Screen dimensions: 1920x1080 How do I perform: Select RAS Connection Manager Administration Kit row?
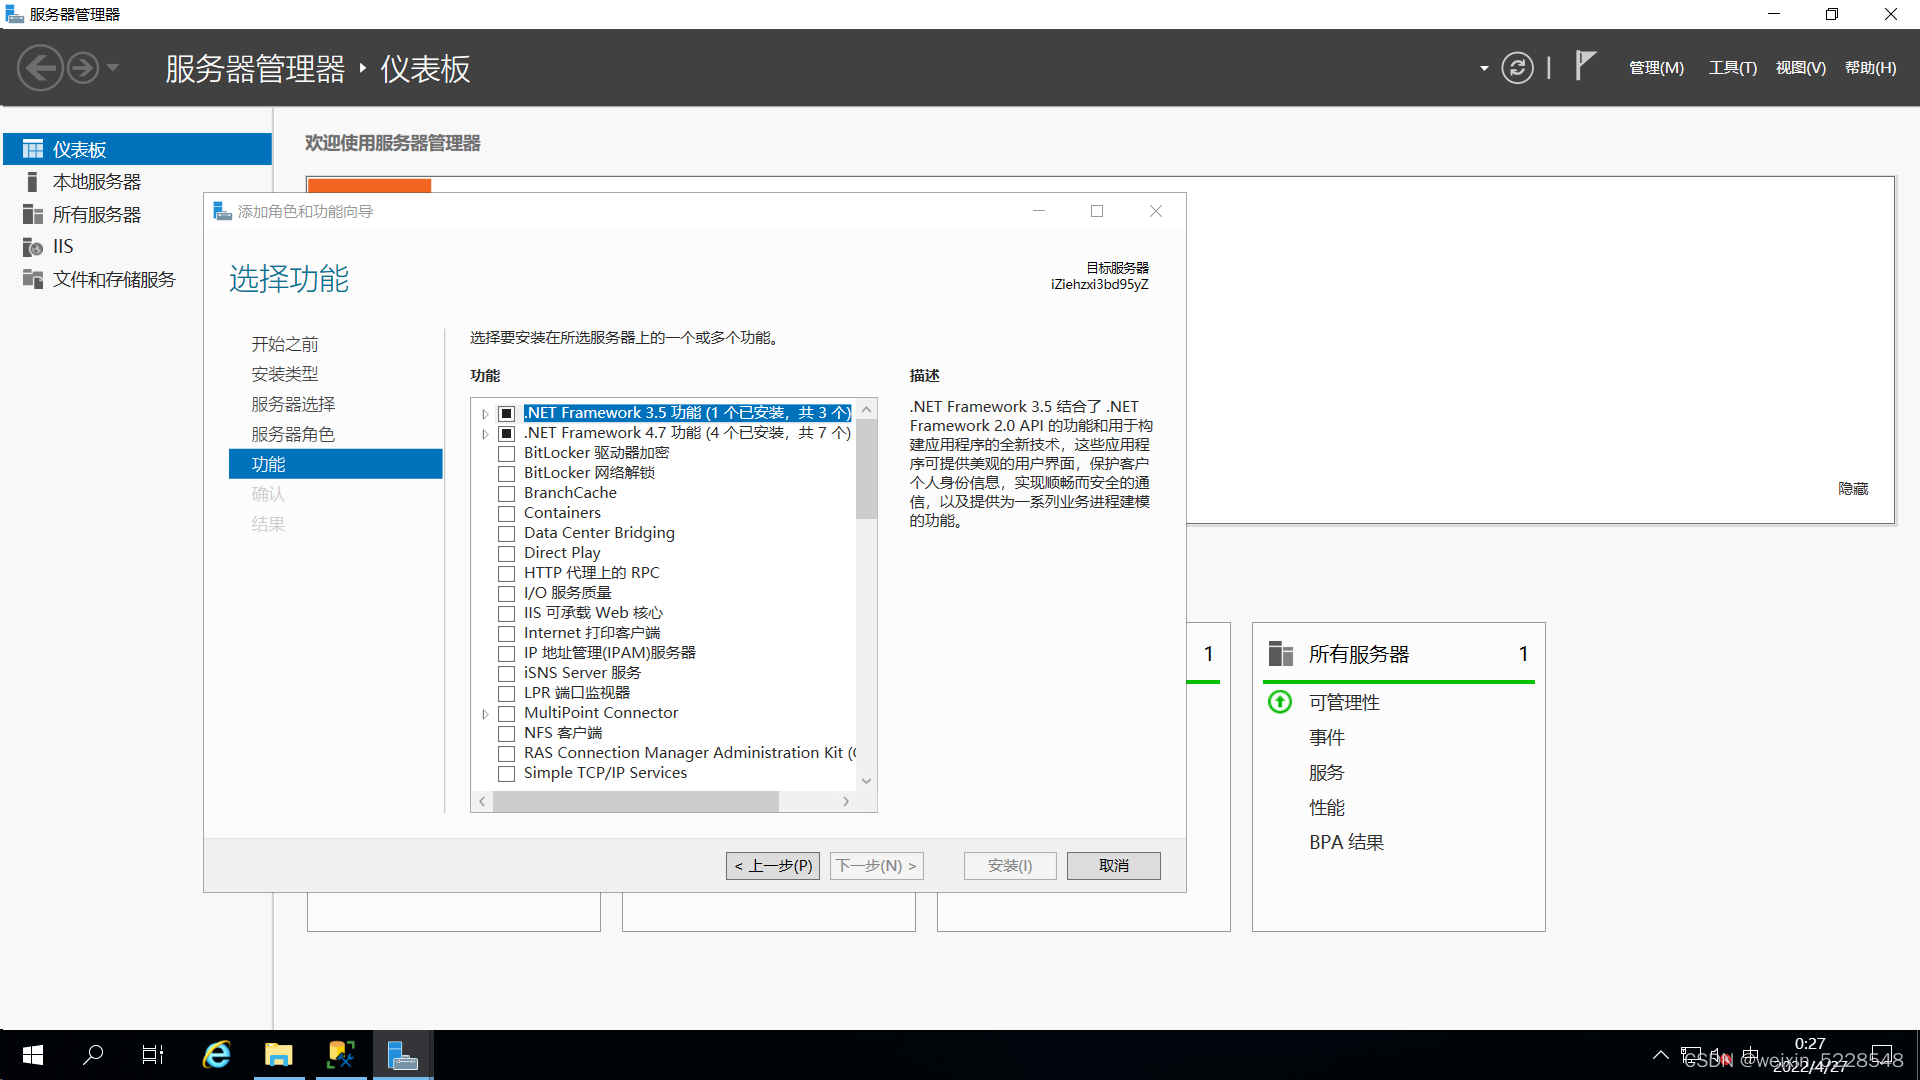(x=690, y=753)
